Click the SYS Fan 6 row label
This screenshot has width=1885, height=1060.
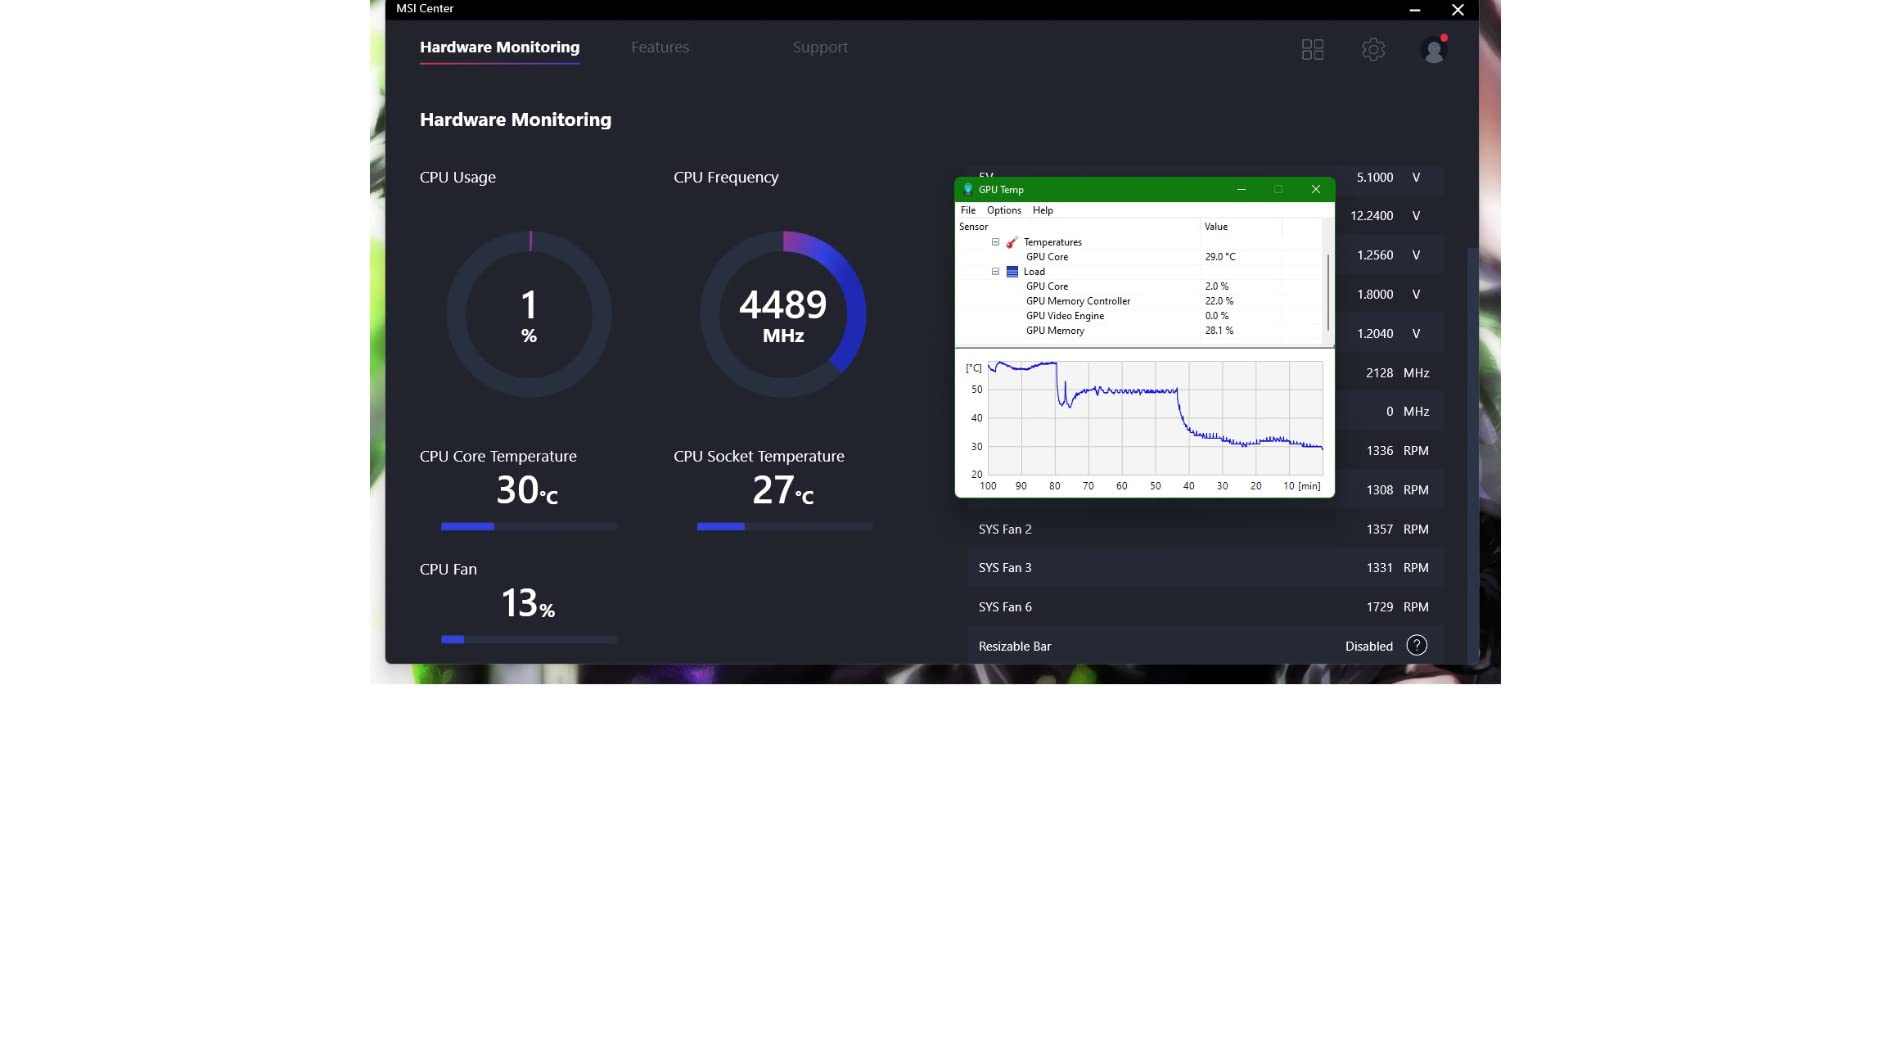(1005, 607)
